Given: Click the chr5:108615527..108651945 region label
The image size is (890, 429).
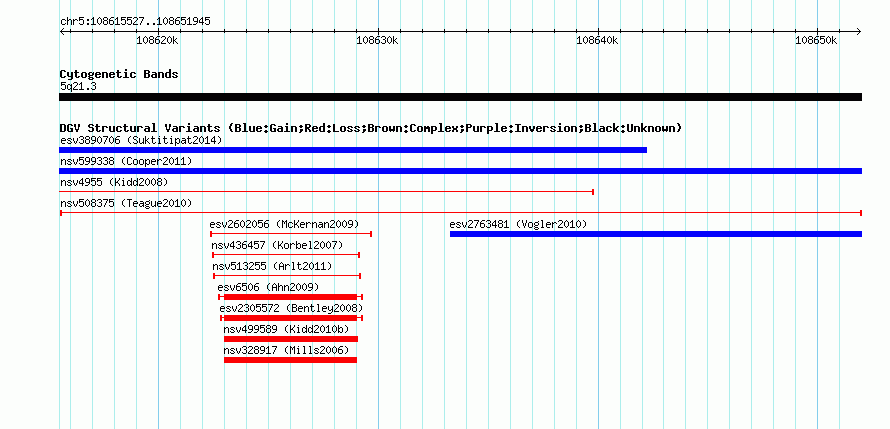Looking at the screenshot, I should point(136,22).
